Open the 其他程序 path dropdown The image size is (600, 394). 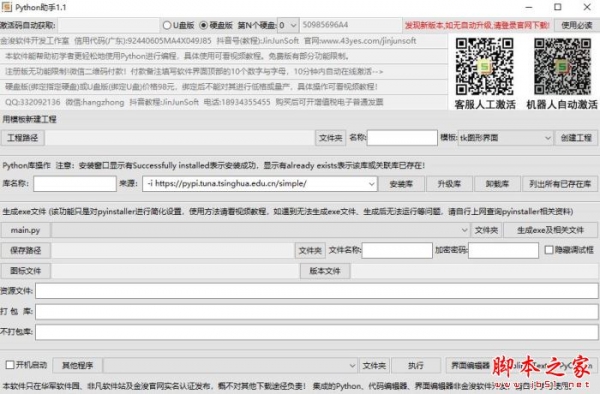(230, 365)
